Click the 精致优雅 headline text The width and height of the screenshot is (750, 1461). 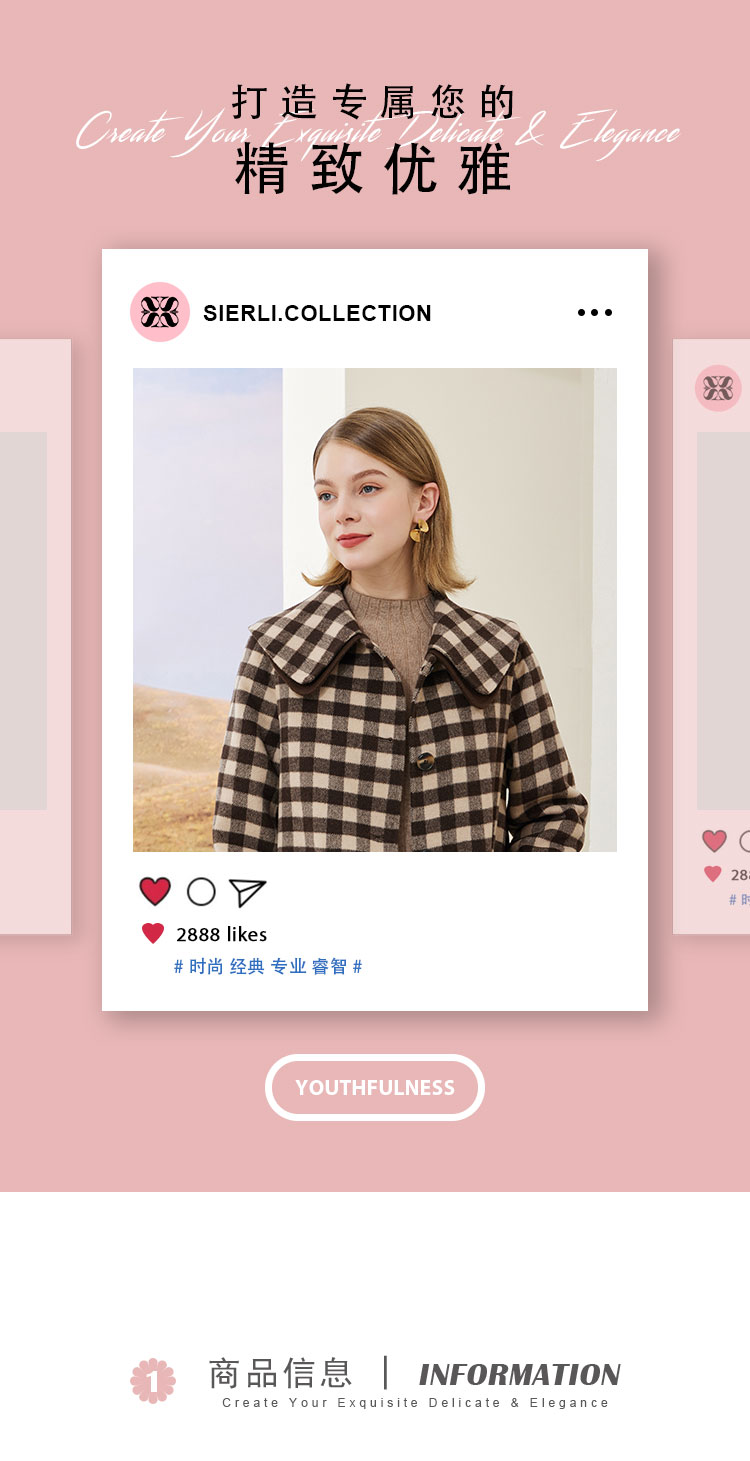[x=374, y=169]
